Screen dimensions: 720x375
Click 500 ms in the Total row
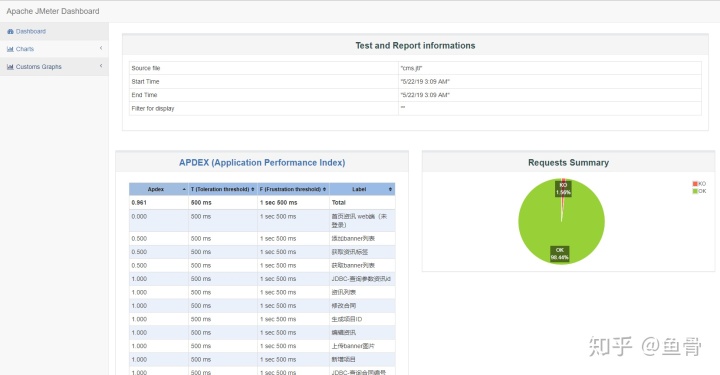pyautogui.click(x=201, y=202)
